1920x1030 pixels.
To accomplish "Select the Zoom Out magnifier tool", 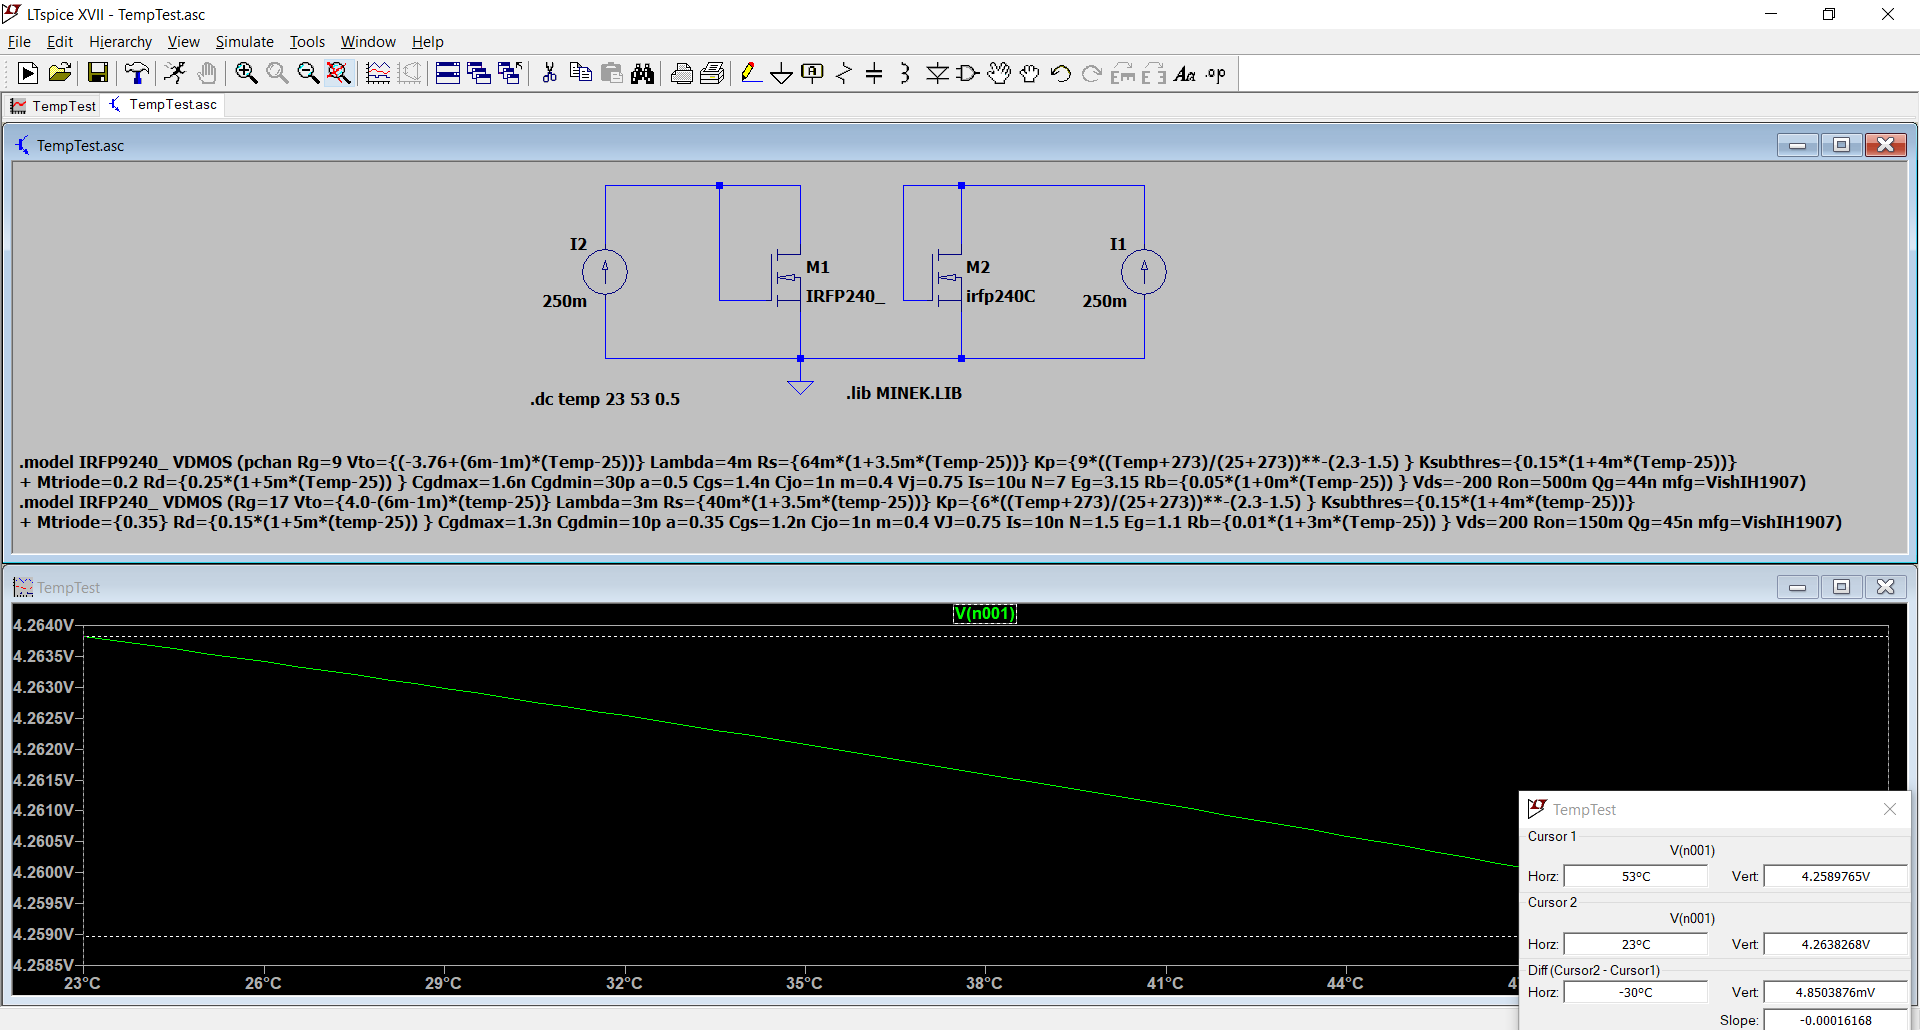I will [308, 73].
